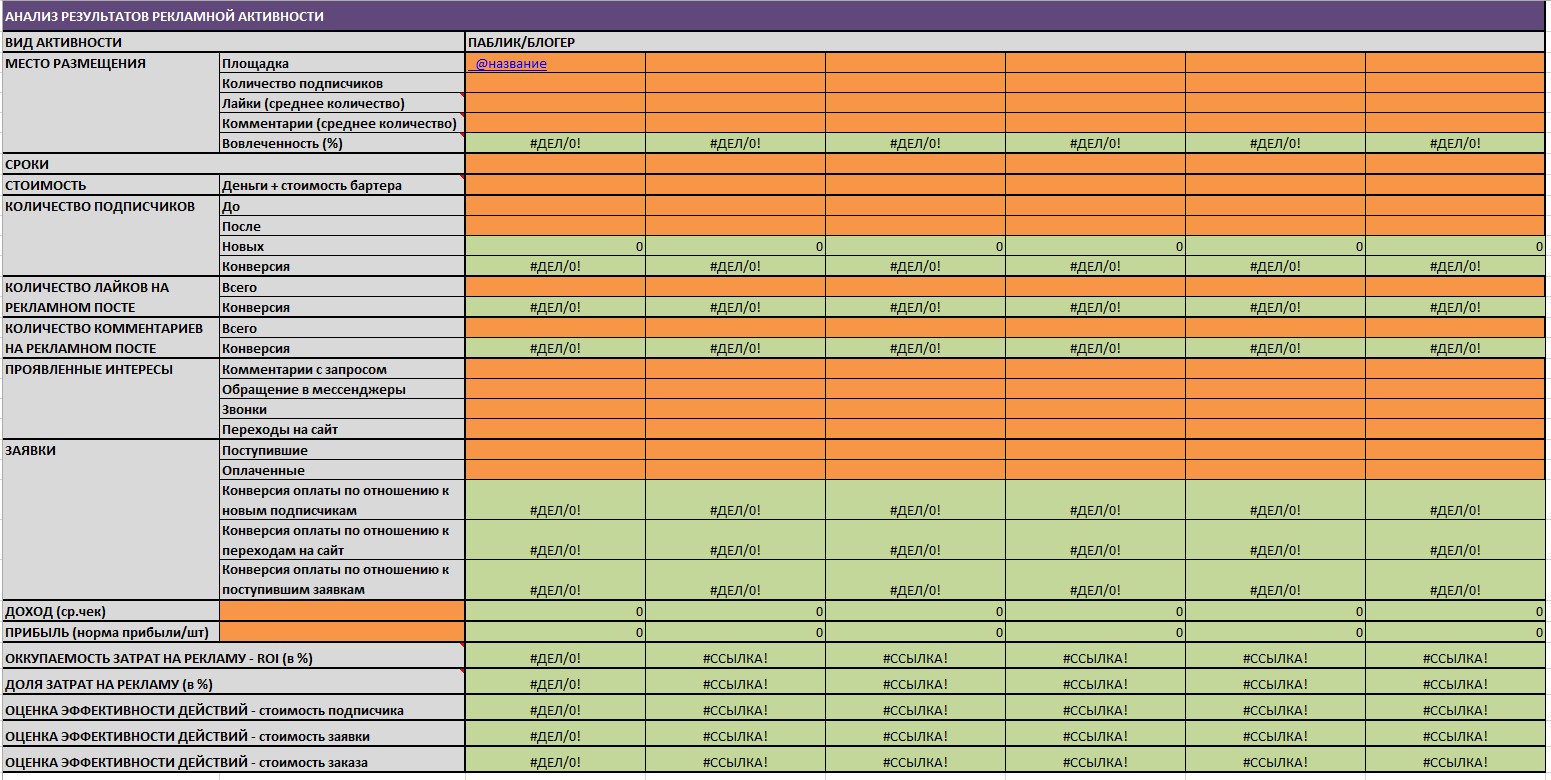Select the Площадка row label
Viewport: 1551px width, 780px height.
point(342,63)
